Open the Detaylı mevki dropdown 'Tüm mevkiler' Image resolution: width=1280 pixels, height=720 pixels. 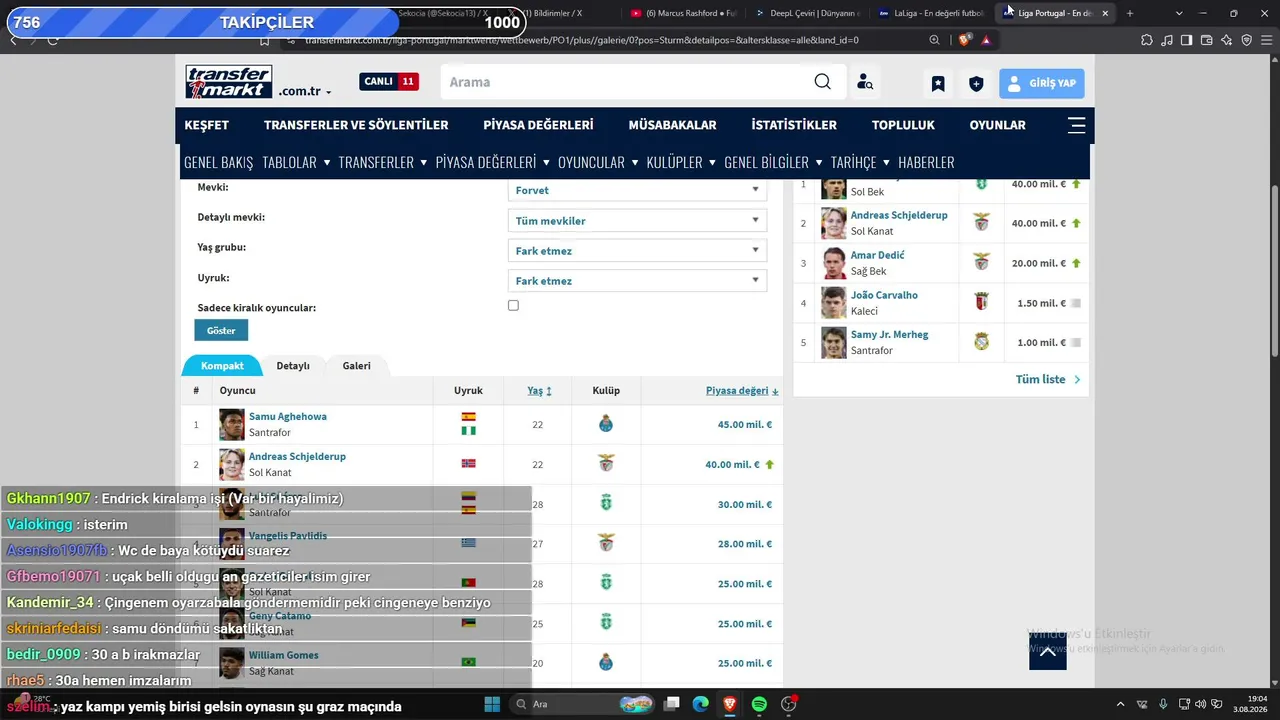pos(637,220)
